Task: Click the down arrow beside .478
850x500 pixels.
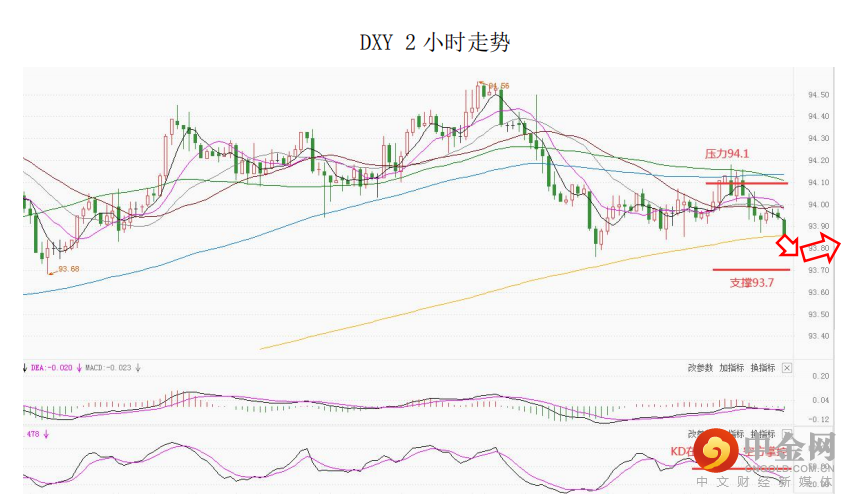Action: click(x=46, y=434)
